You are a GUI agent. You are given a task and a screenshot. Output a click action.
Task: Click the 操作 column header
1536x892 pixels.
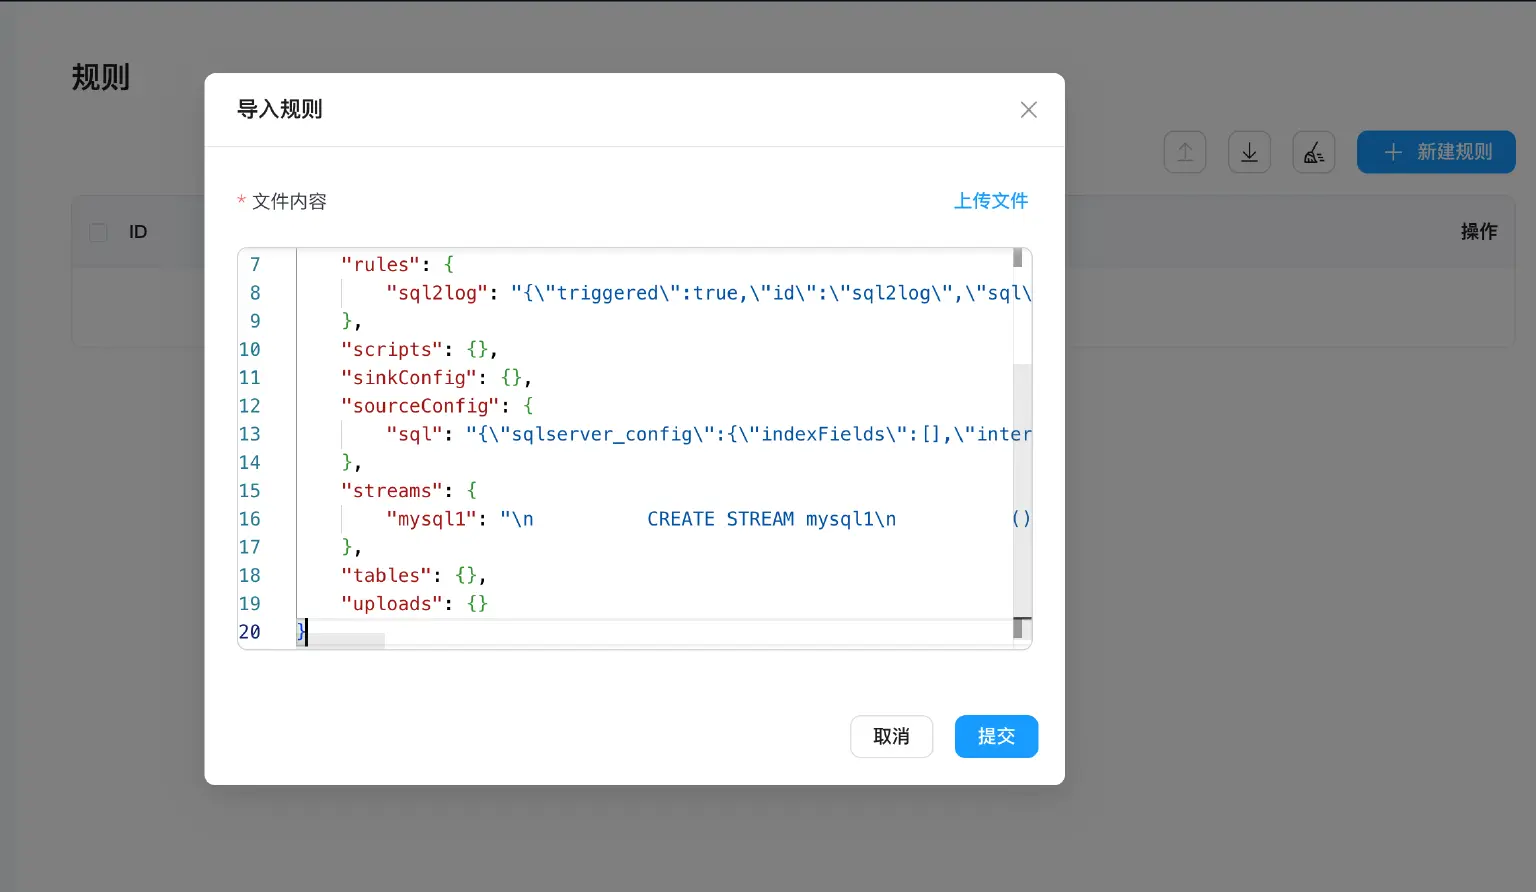coord(1478,232)
